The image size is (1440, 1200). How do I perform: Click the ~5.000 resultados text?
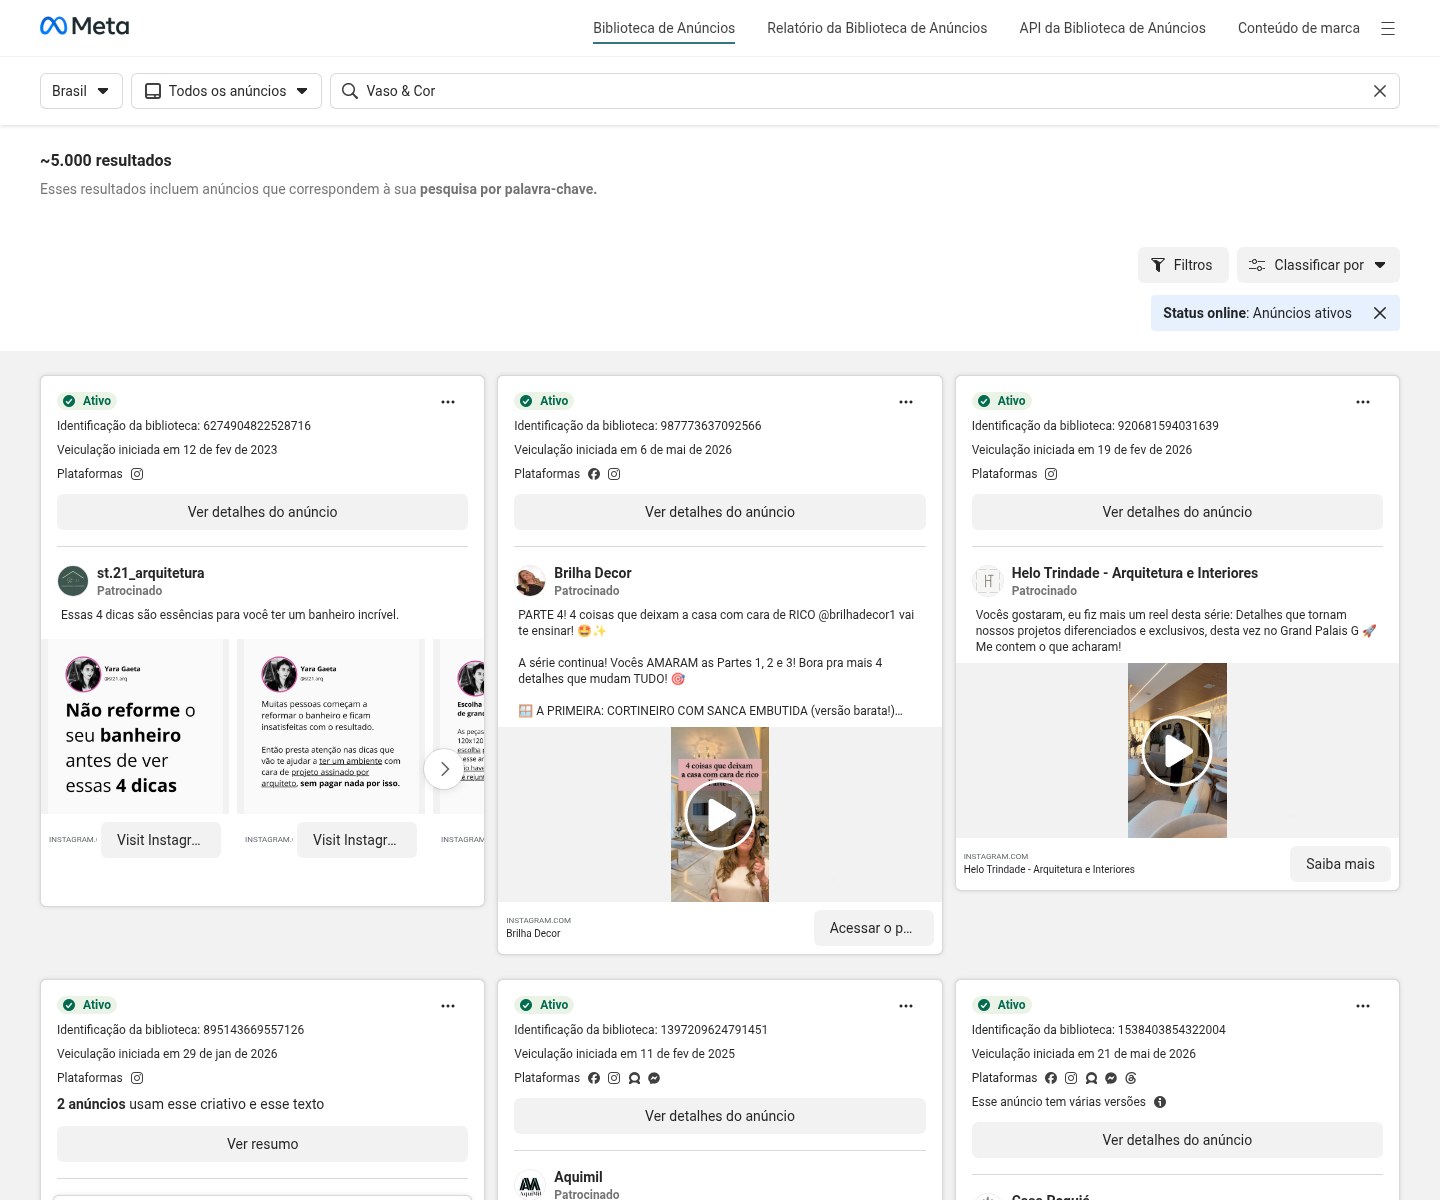point(106,160)
